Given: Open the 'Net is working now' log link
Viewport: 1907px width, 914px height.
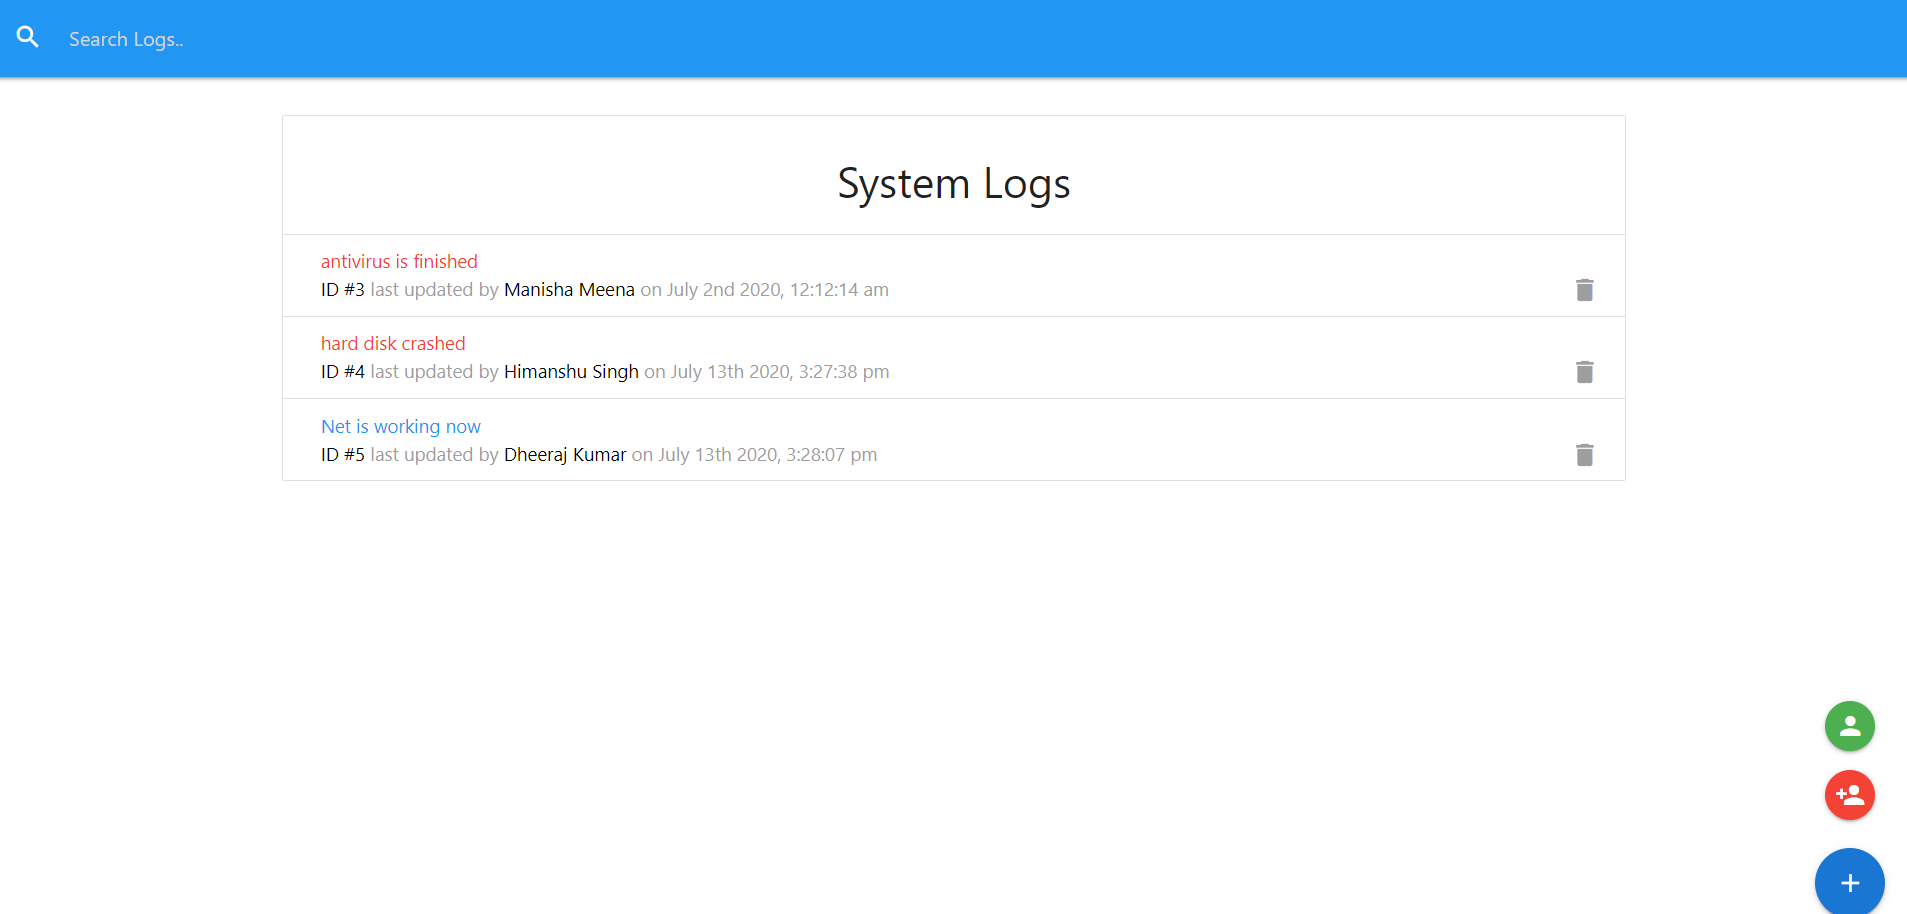Looking at the screenshot, I should [399, 426].
